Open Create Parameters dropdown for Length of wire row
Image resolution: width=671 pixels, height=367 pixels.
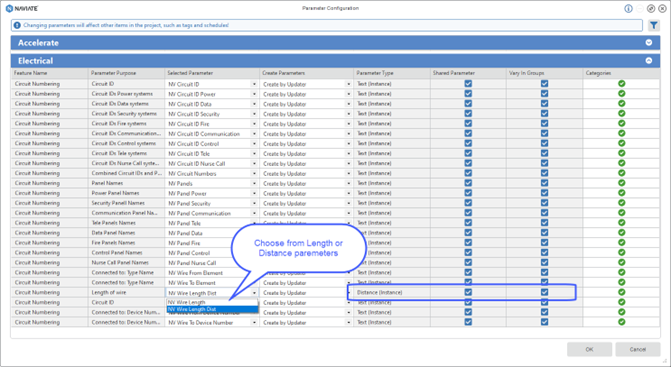click(348, 293)
